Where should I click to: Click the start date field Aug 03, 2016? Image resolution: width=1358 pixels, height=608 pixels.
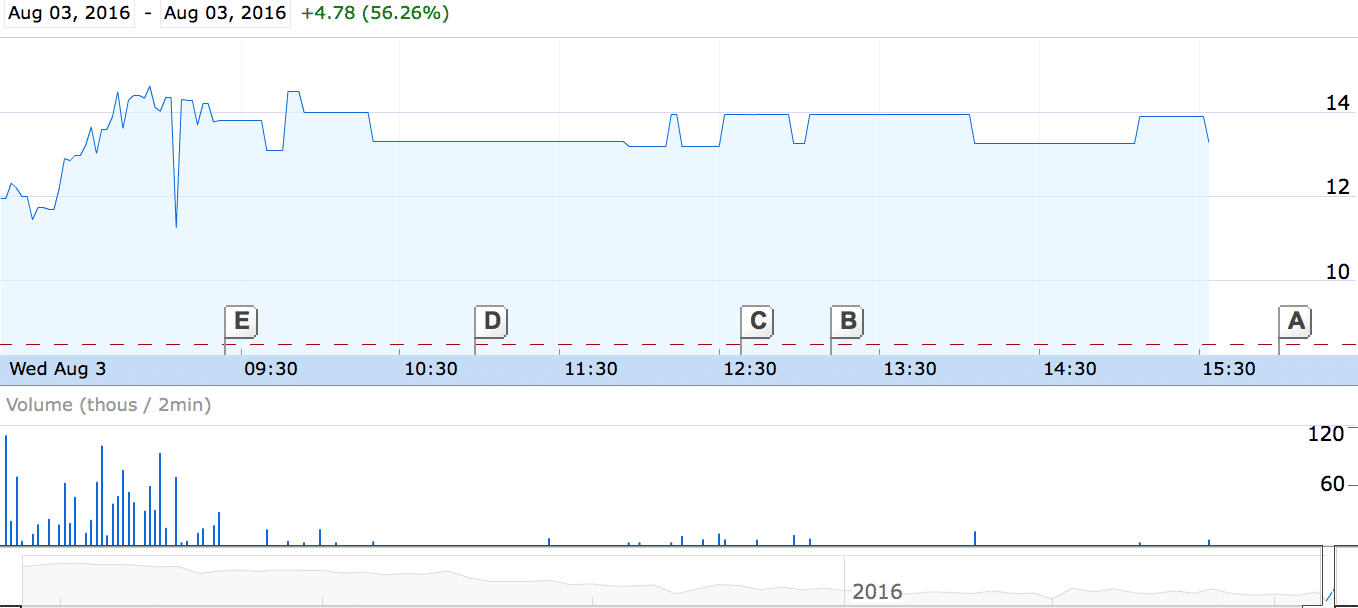pyautogui.click(x=70, y=13)
